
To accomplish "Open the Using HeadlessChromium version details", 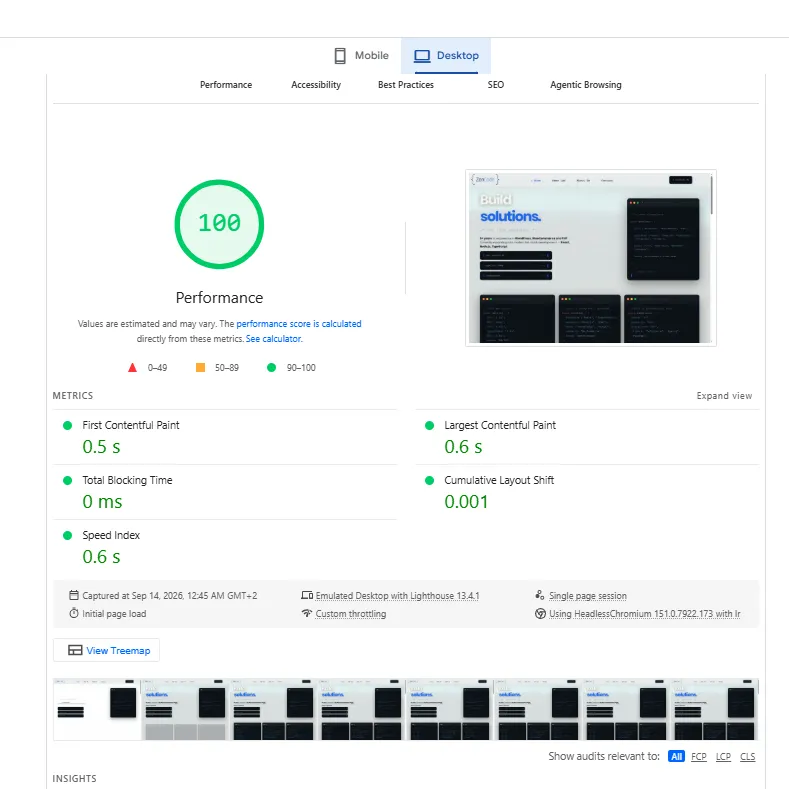I will (645, 614).
